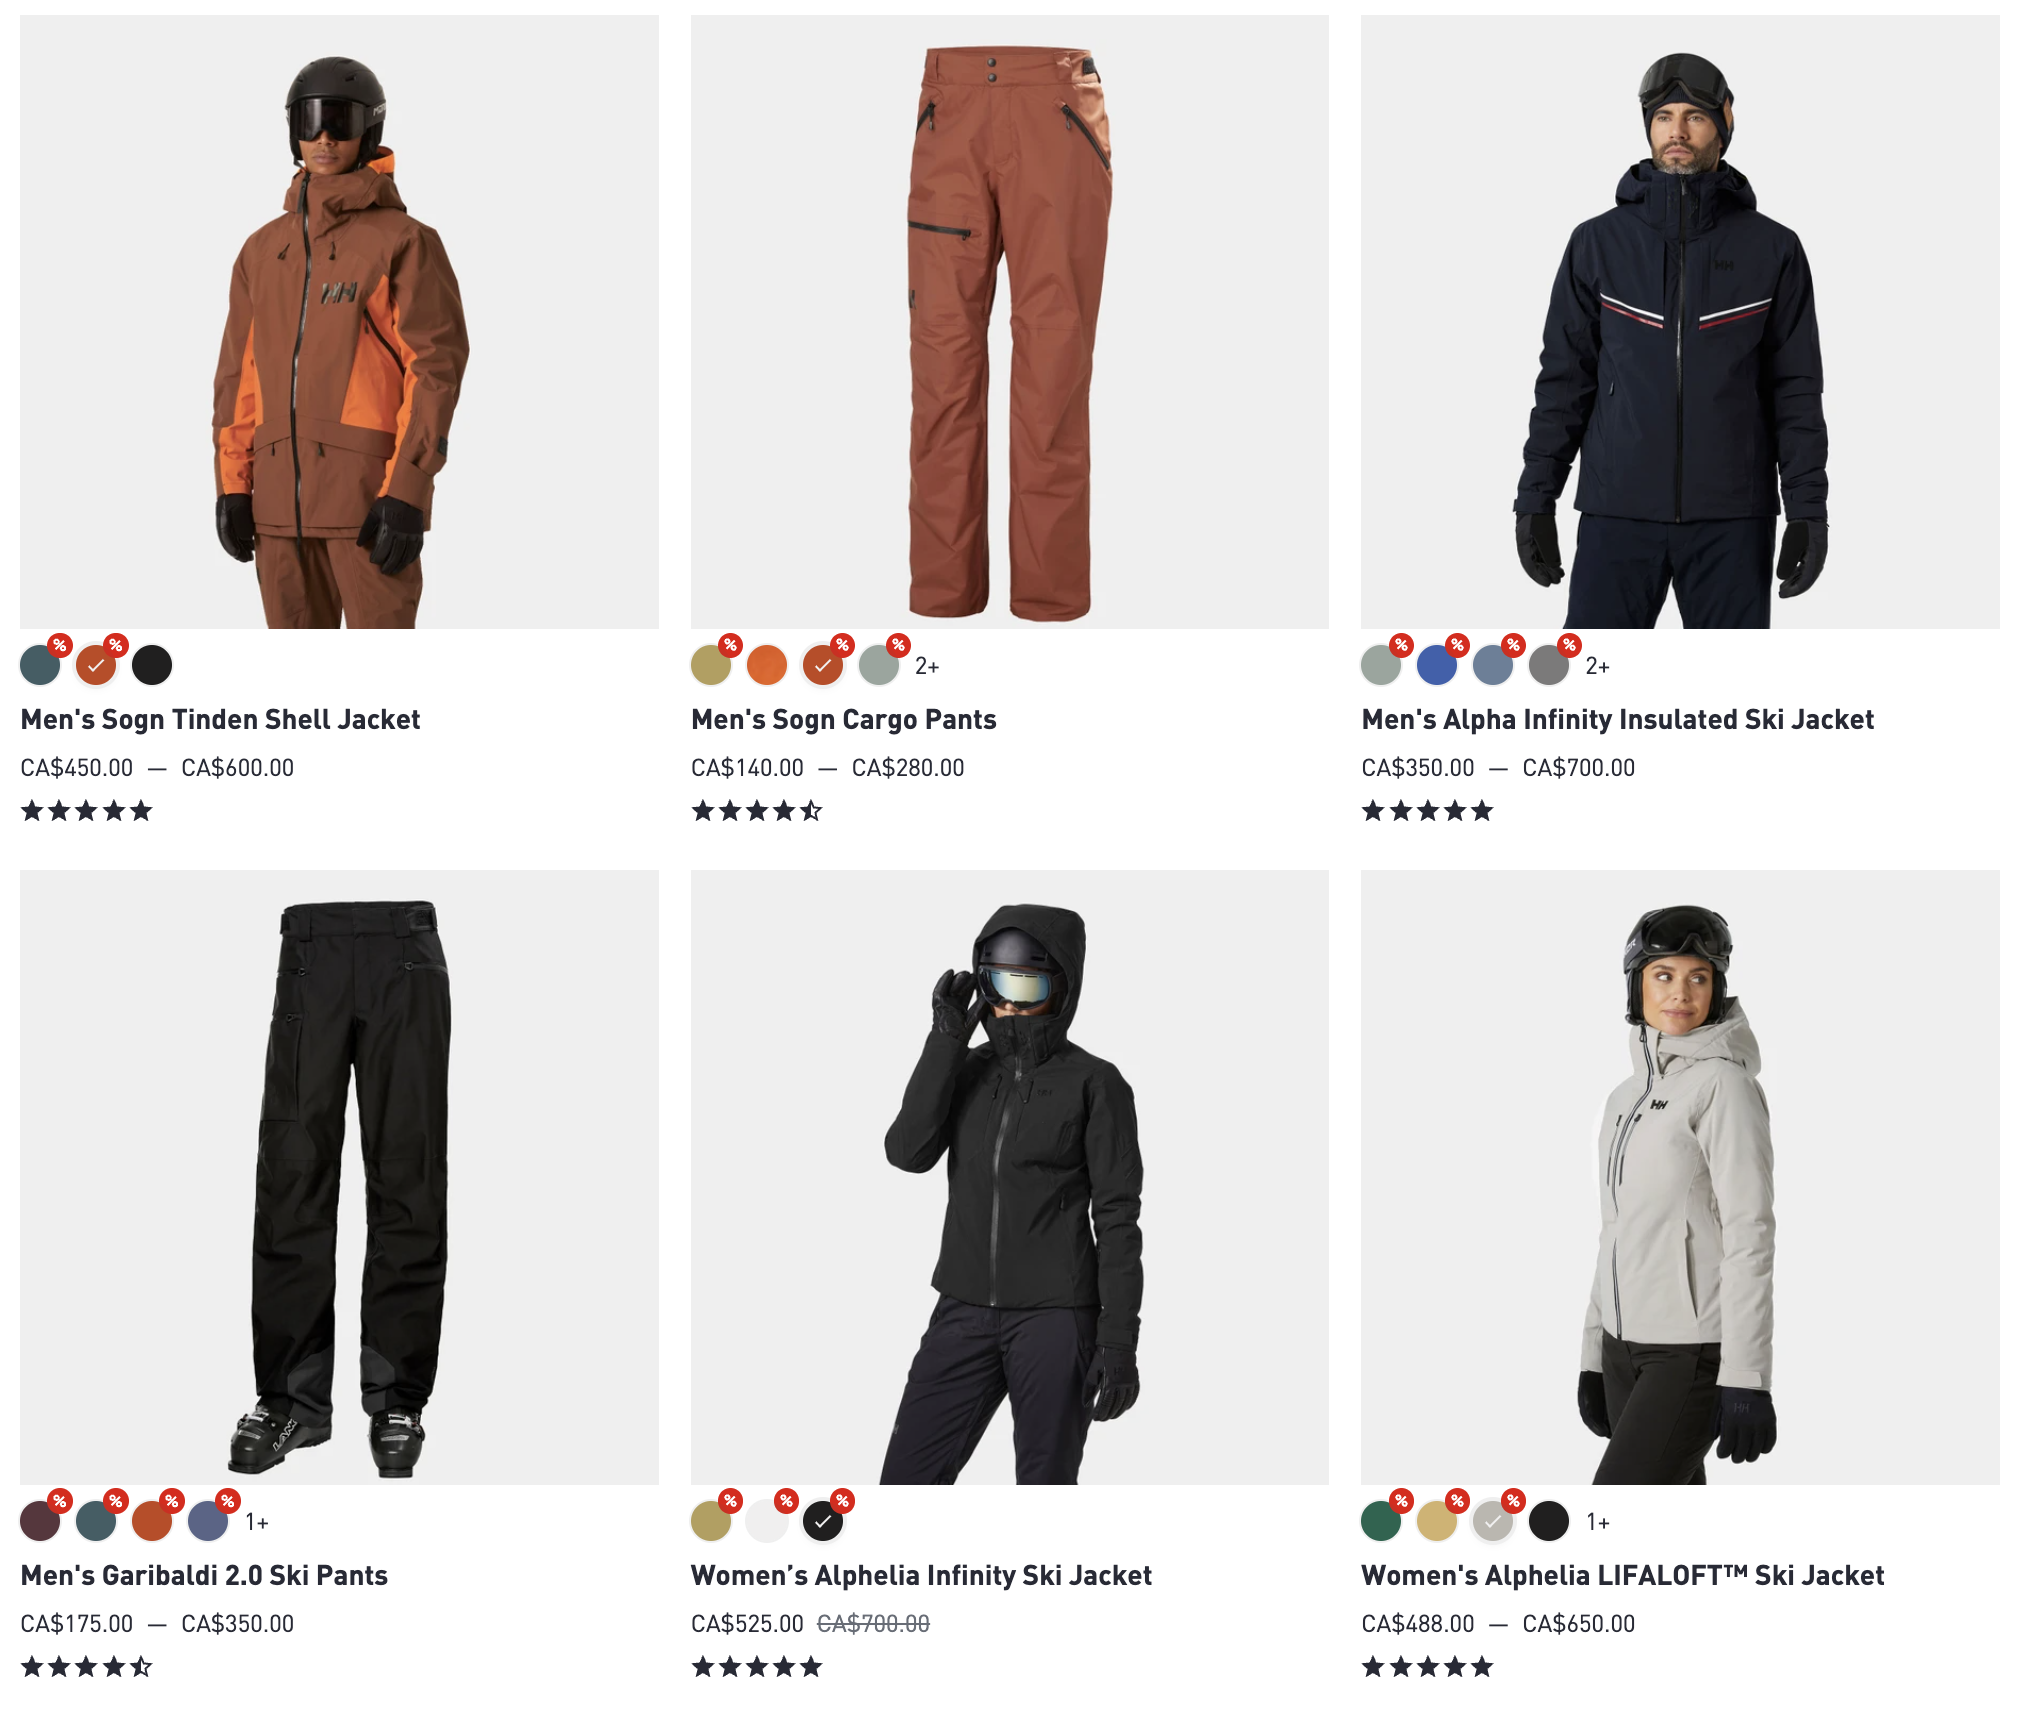Pick orange swatch for Sogn Cargo Pants
The width and height of the screenshot is (2024, 1714).
[767, 666]
